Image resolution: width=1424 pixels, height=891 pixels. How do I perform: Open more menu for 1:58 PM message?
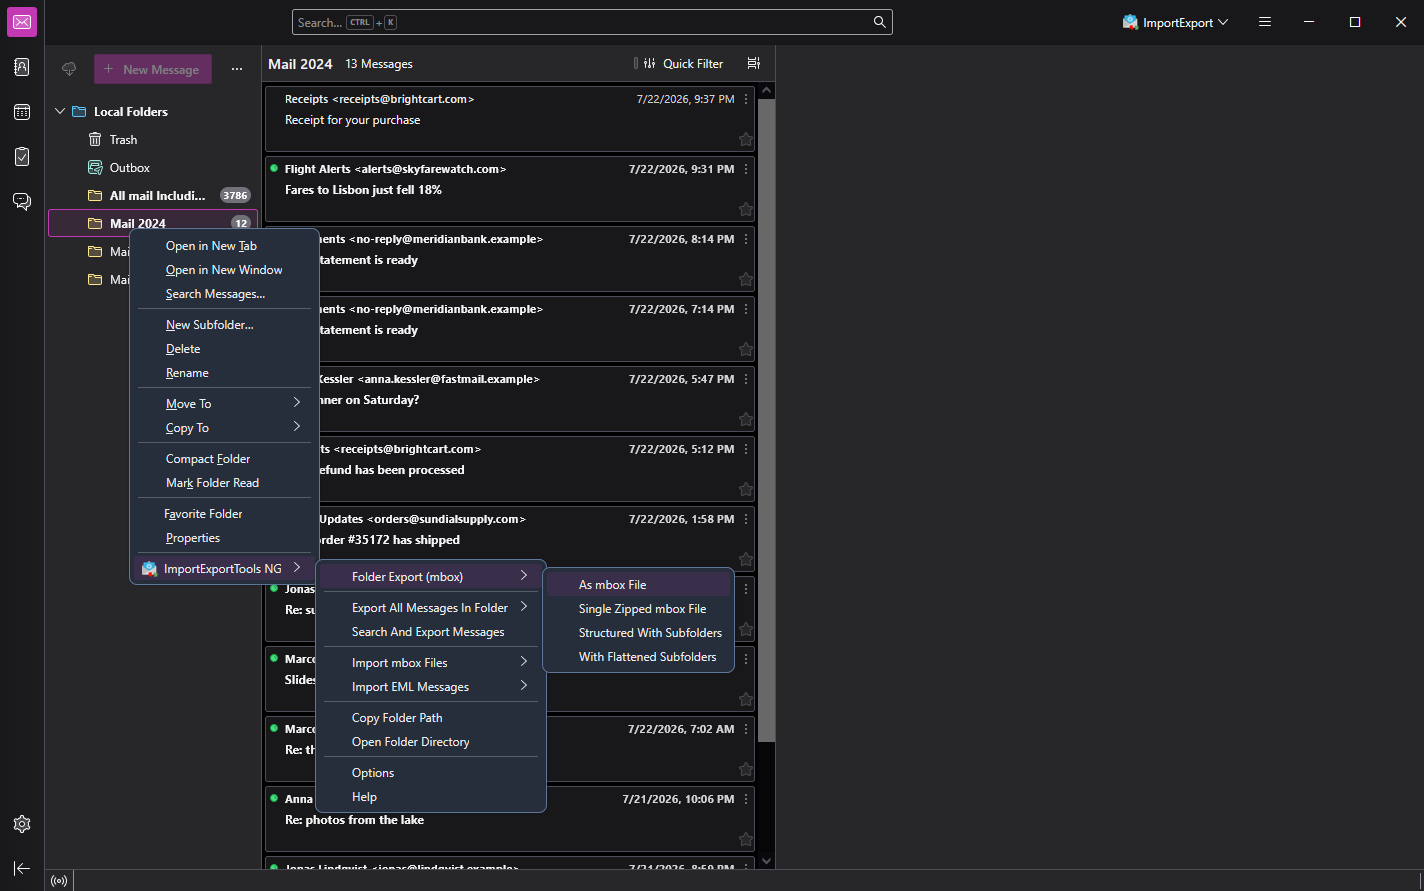746,519
